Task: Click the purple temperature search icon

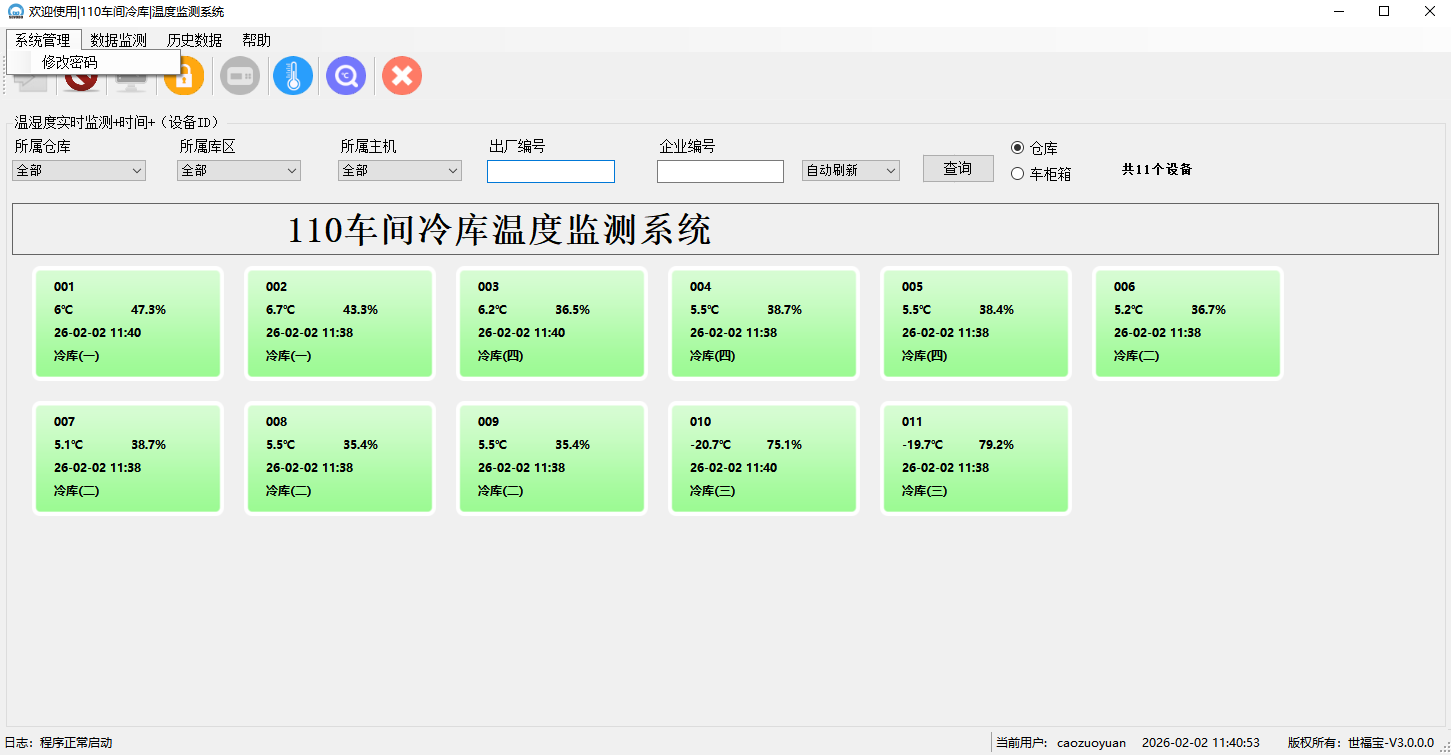Action: 346,76
